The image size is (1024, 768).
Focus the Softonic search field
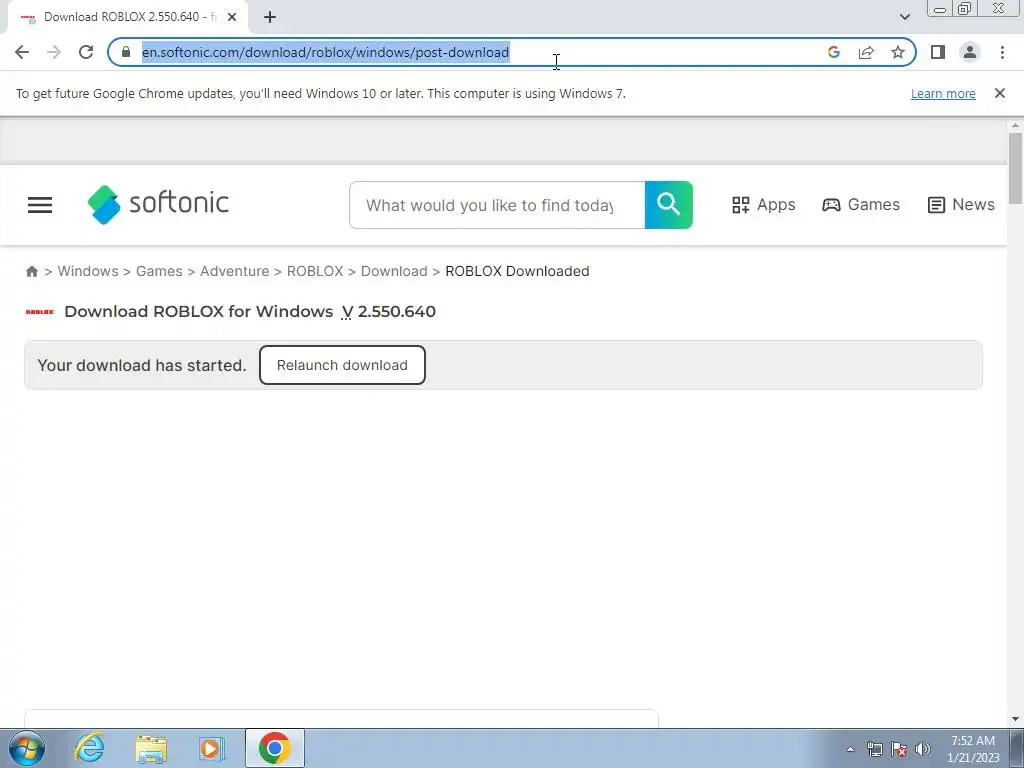pos(497,205)
